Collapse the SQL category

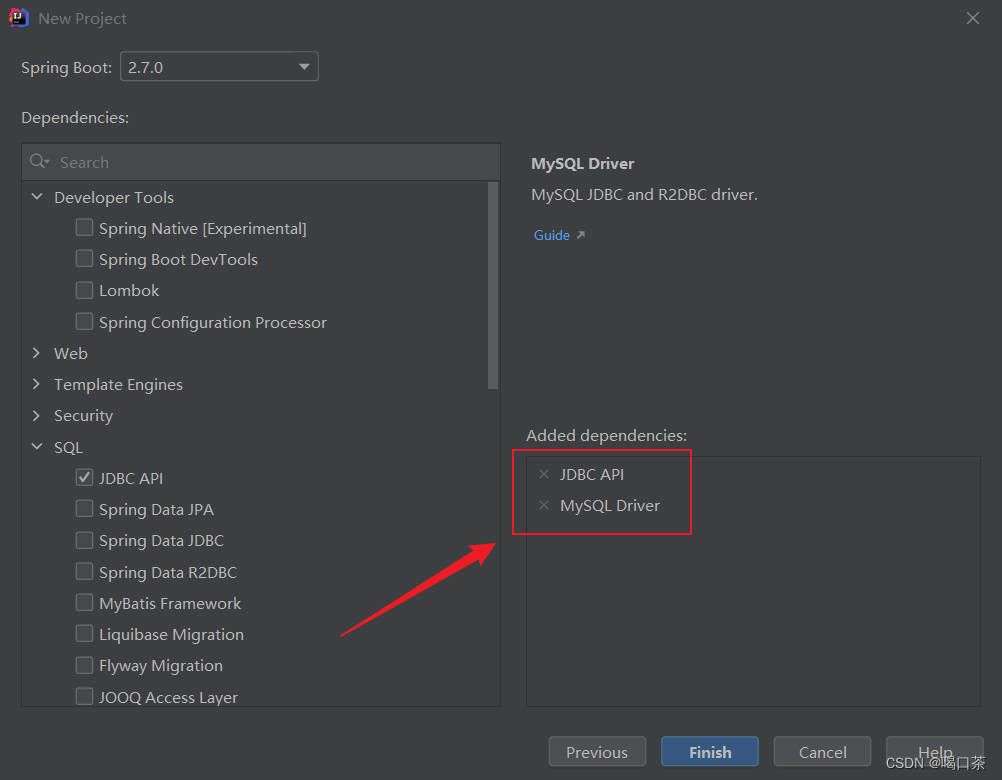37,447
